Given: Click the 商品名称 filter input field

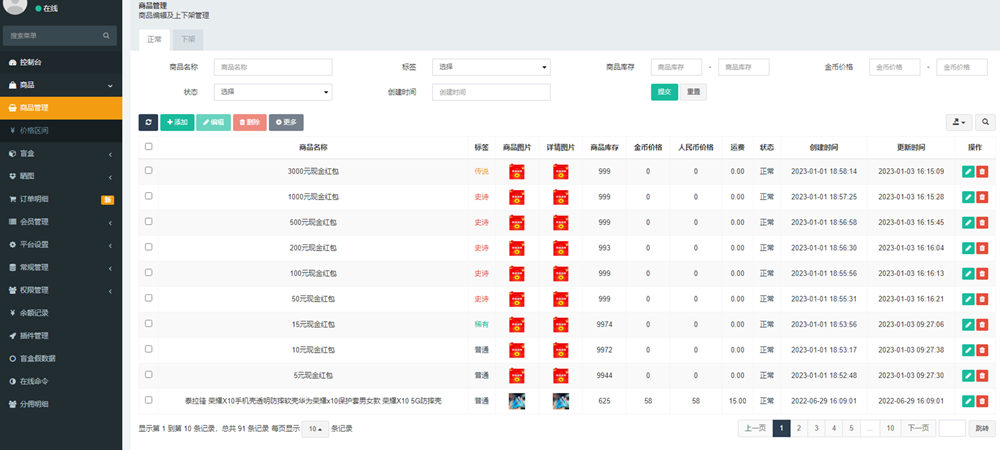Looking at the screenshot, I should [272, 67].
